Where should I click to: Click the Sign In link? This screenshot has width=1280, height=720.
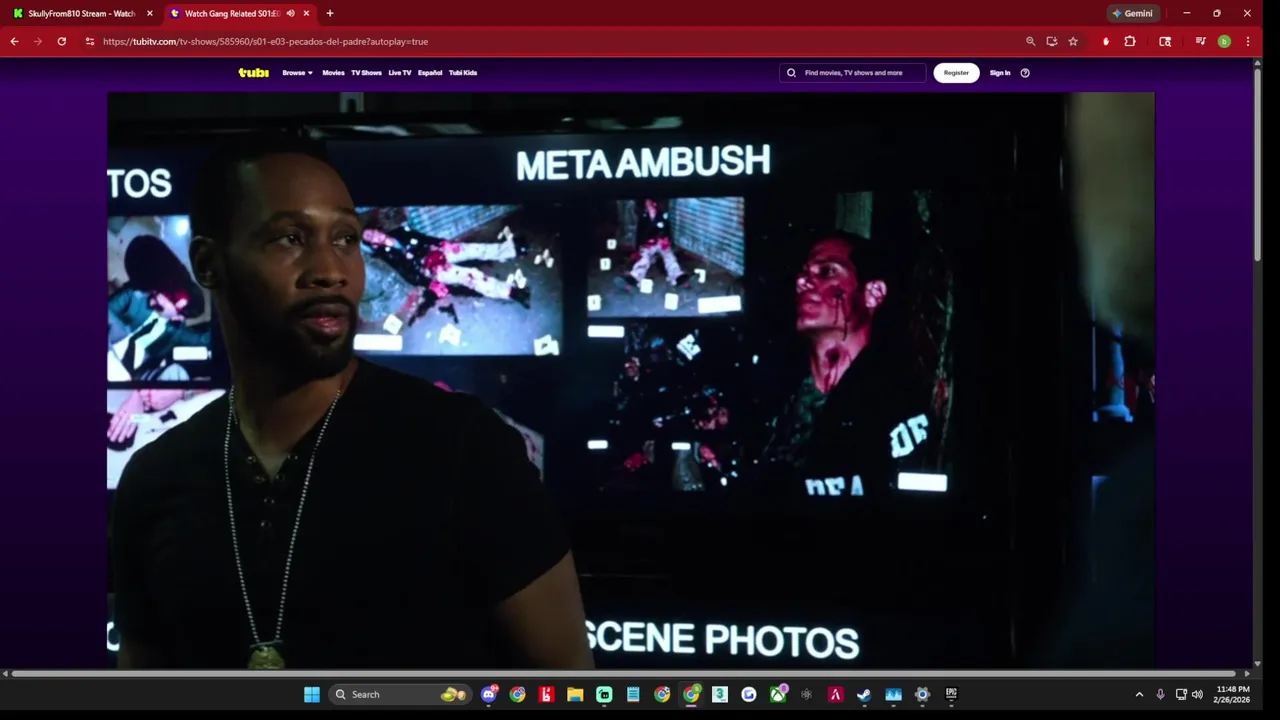click(1000, 72)
